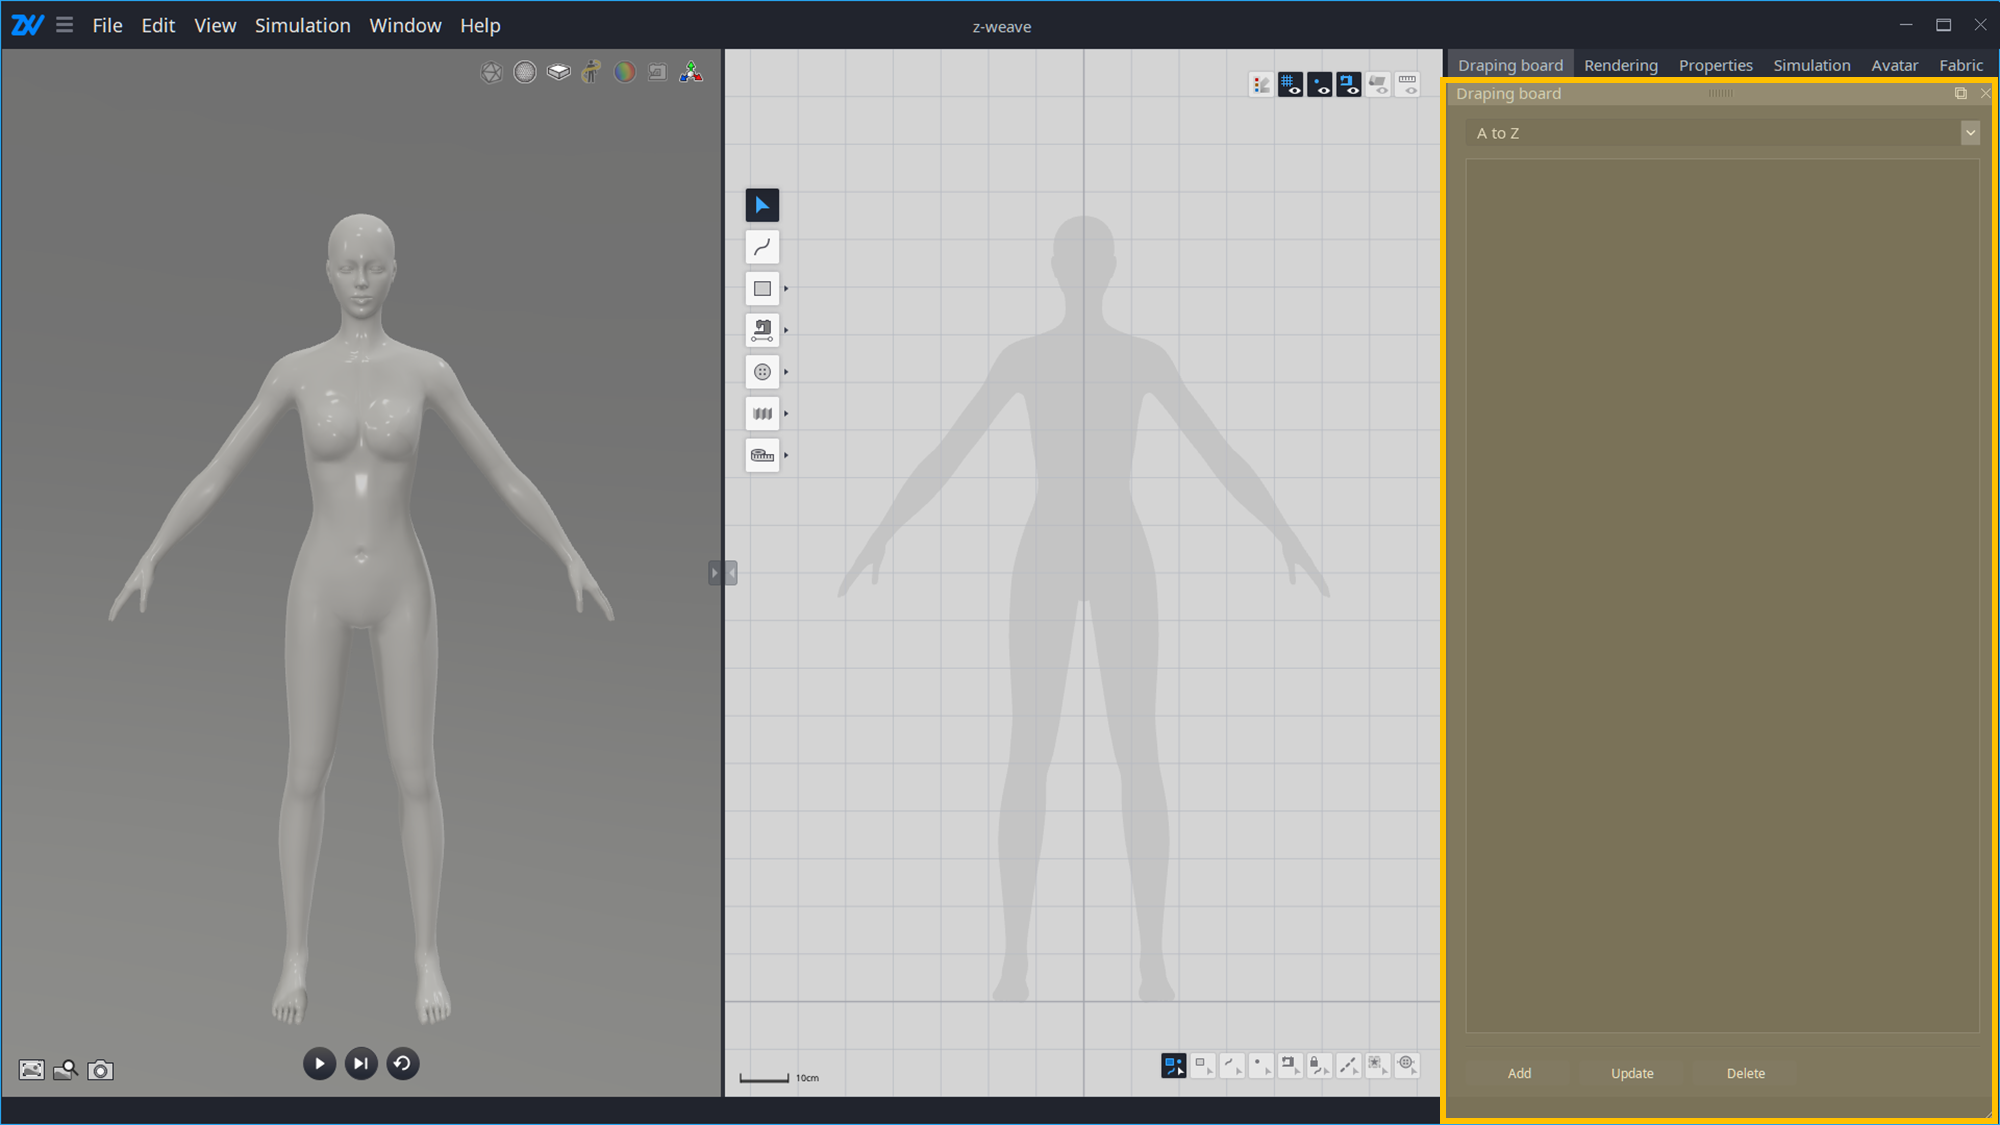Open the Edit menu
The height and width of the screenshot is (1125, 2000).
[158, 25]
